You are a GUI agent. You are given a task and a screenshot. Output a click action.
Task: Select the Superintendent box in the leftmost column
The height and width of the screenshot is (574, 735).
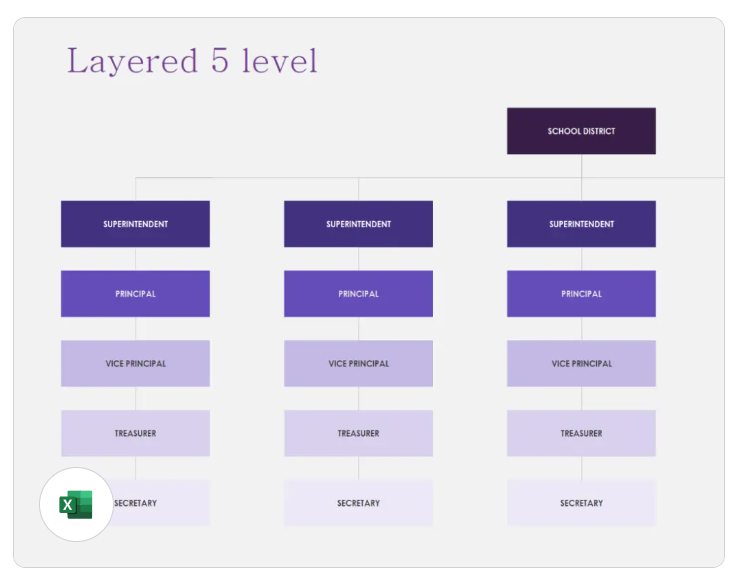(135, 224)
